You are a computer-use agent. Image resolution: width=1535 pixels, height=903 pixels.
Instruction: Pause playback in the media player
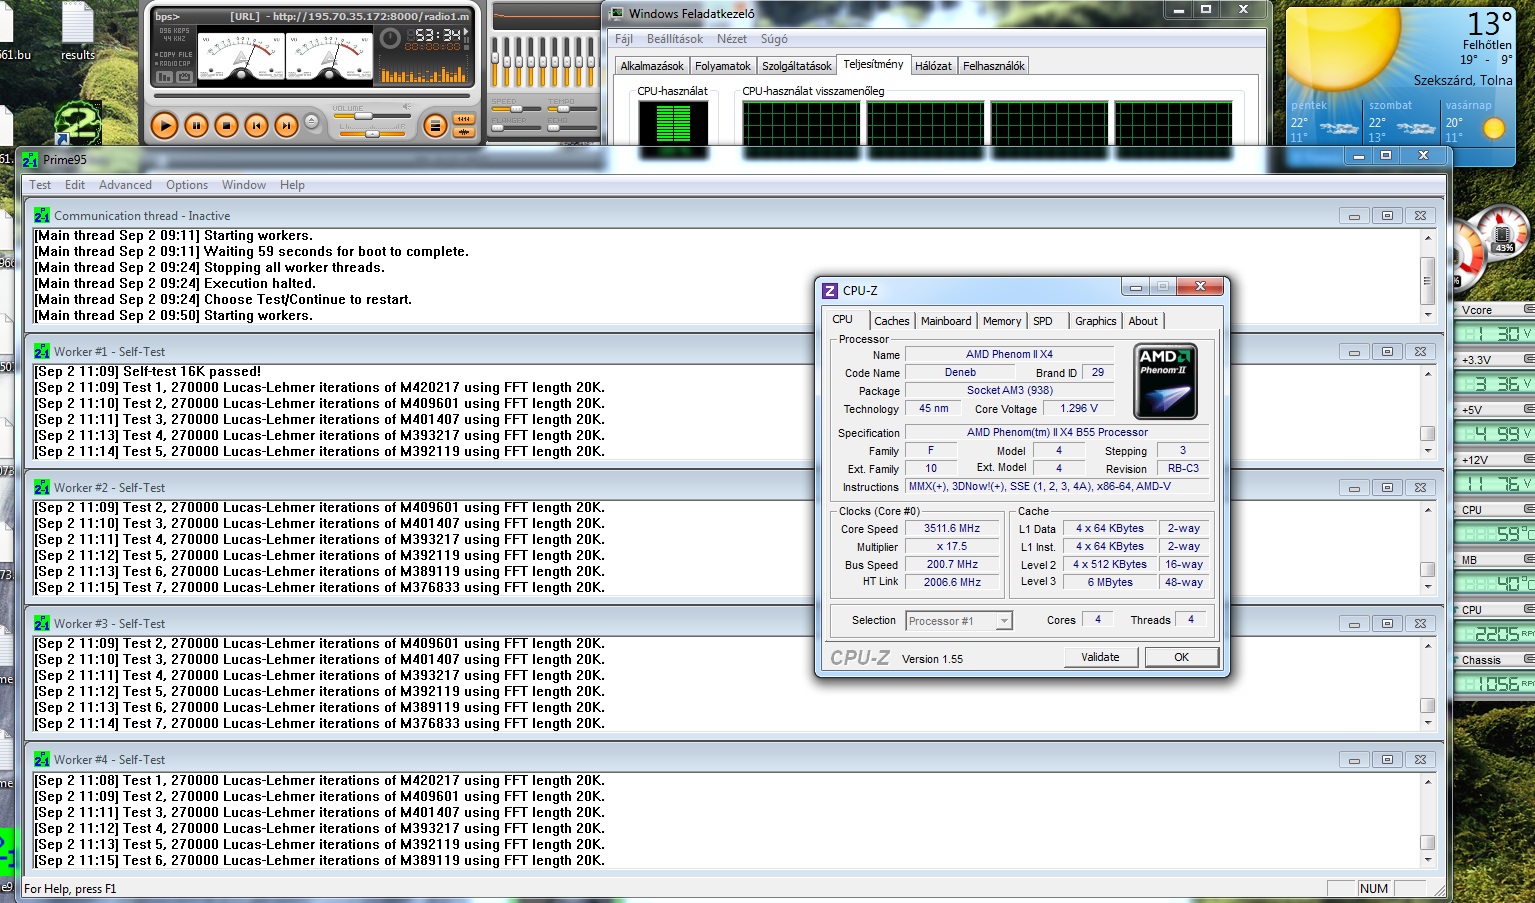click(196, 125)
